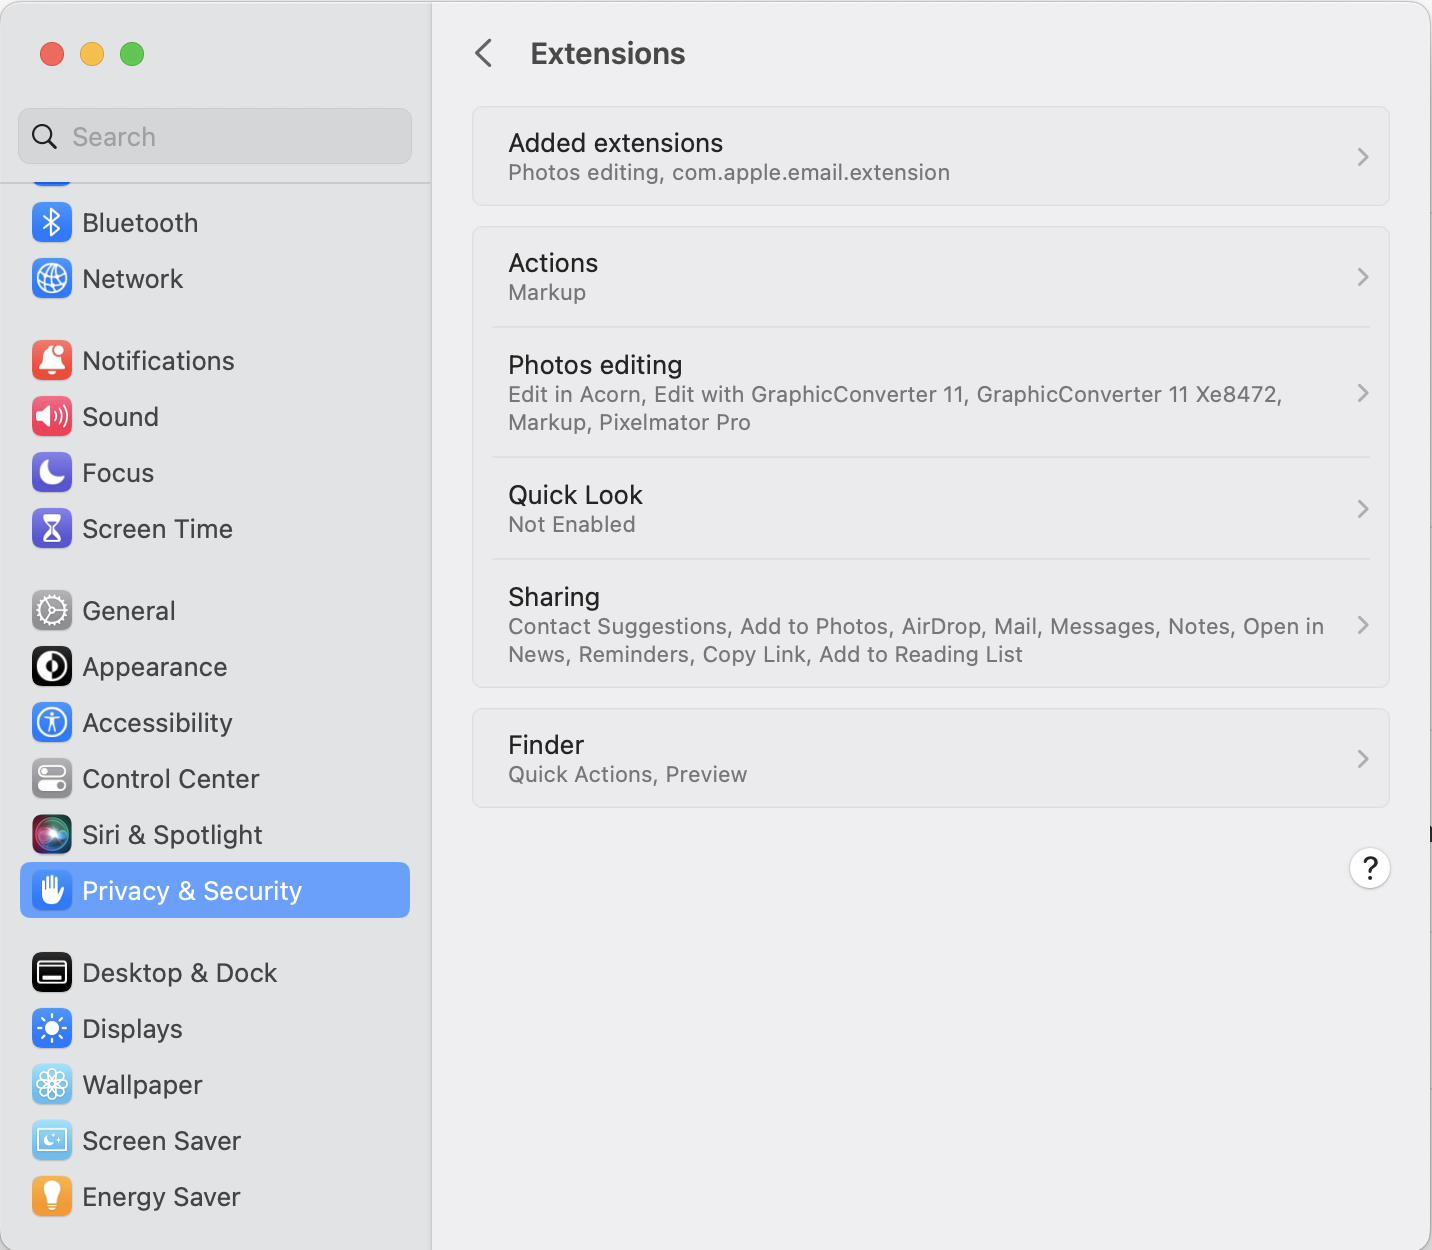This screenshot has height=1250, width=1432.
Task: Select General in the sidebar
Action: 129,611
